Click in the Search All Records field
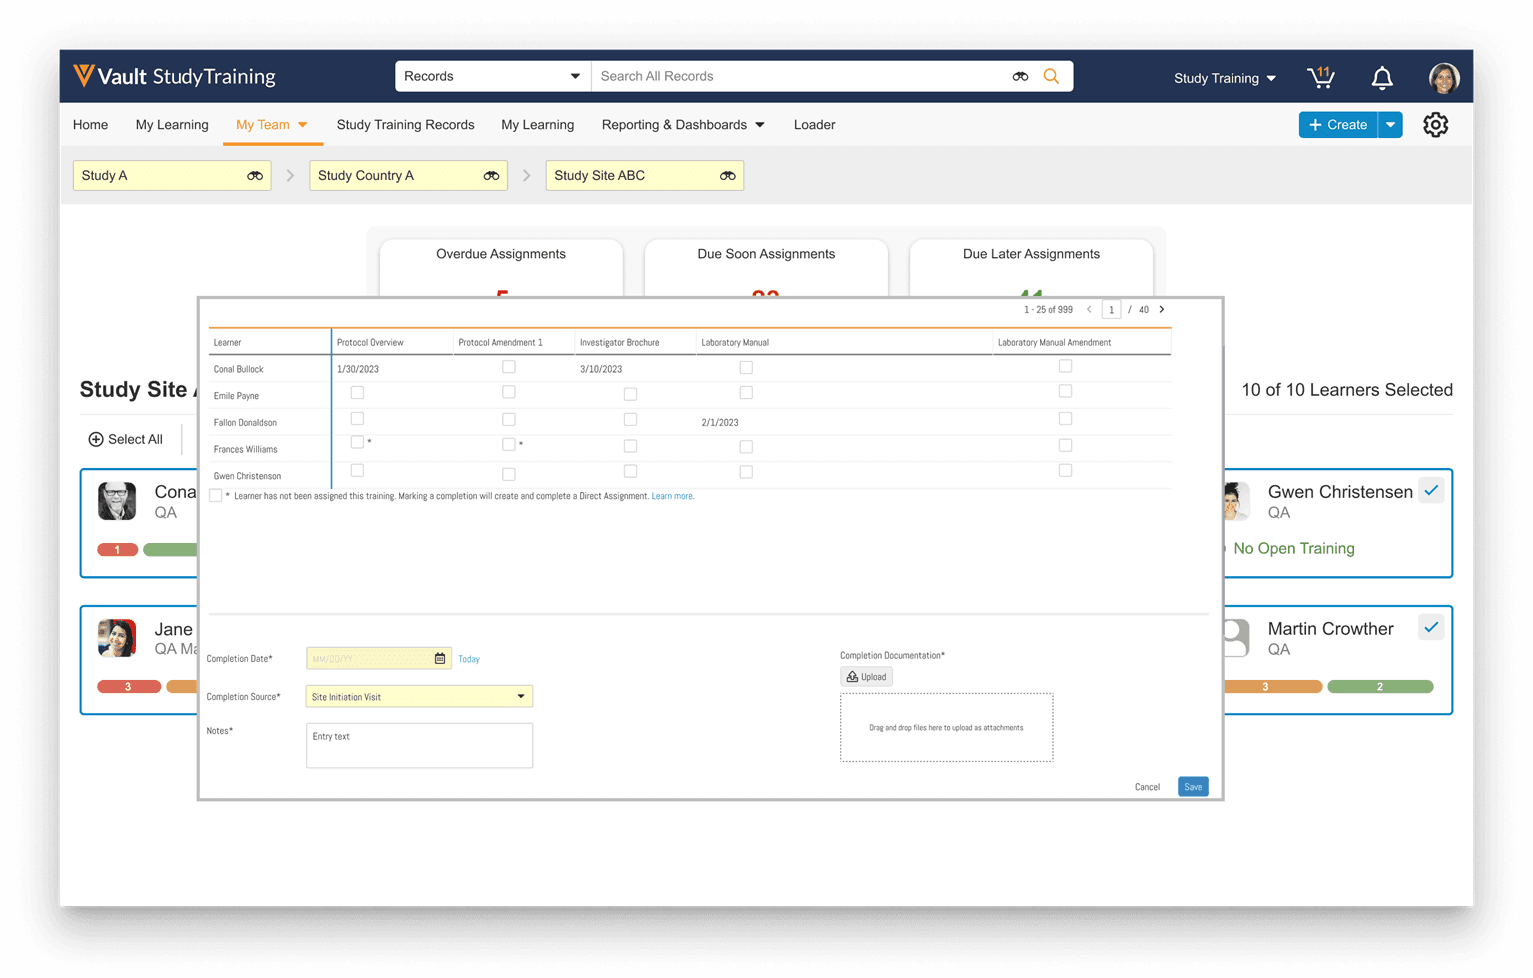The height and width of the screenshot is (978, 1533). click(x=800, y=76)
